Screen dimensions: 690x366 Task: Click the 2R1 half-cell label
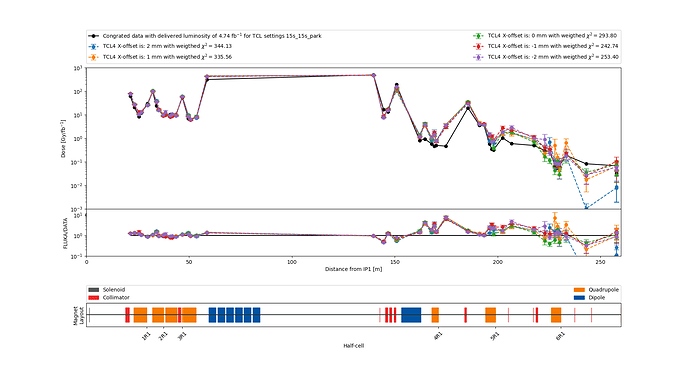click(x=163, y=337)
